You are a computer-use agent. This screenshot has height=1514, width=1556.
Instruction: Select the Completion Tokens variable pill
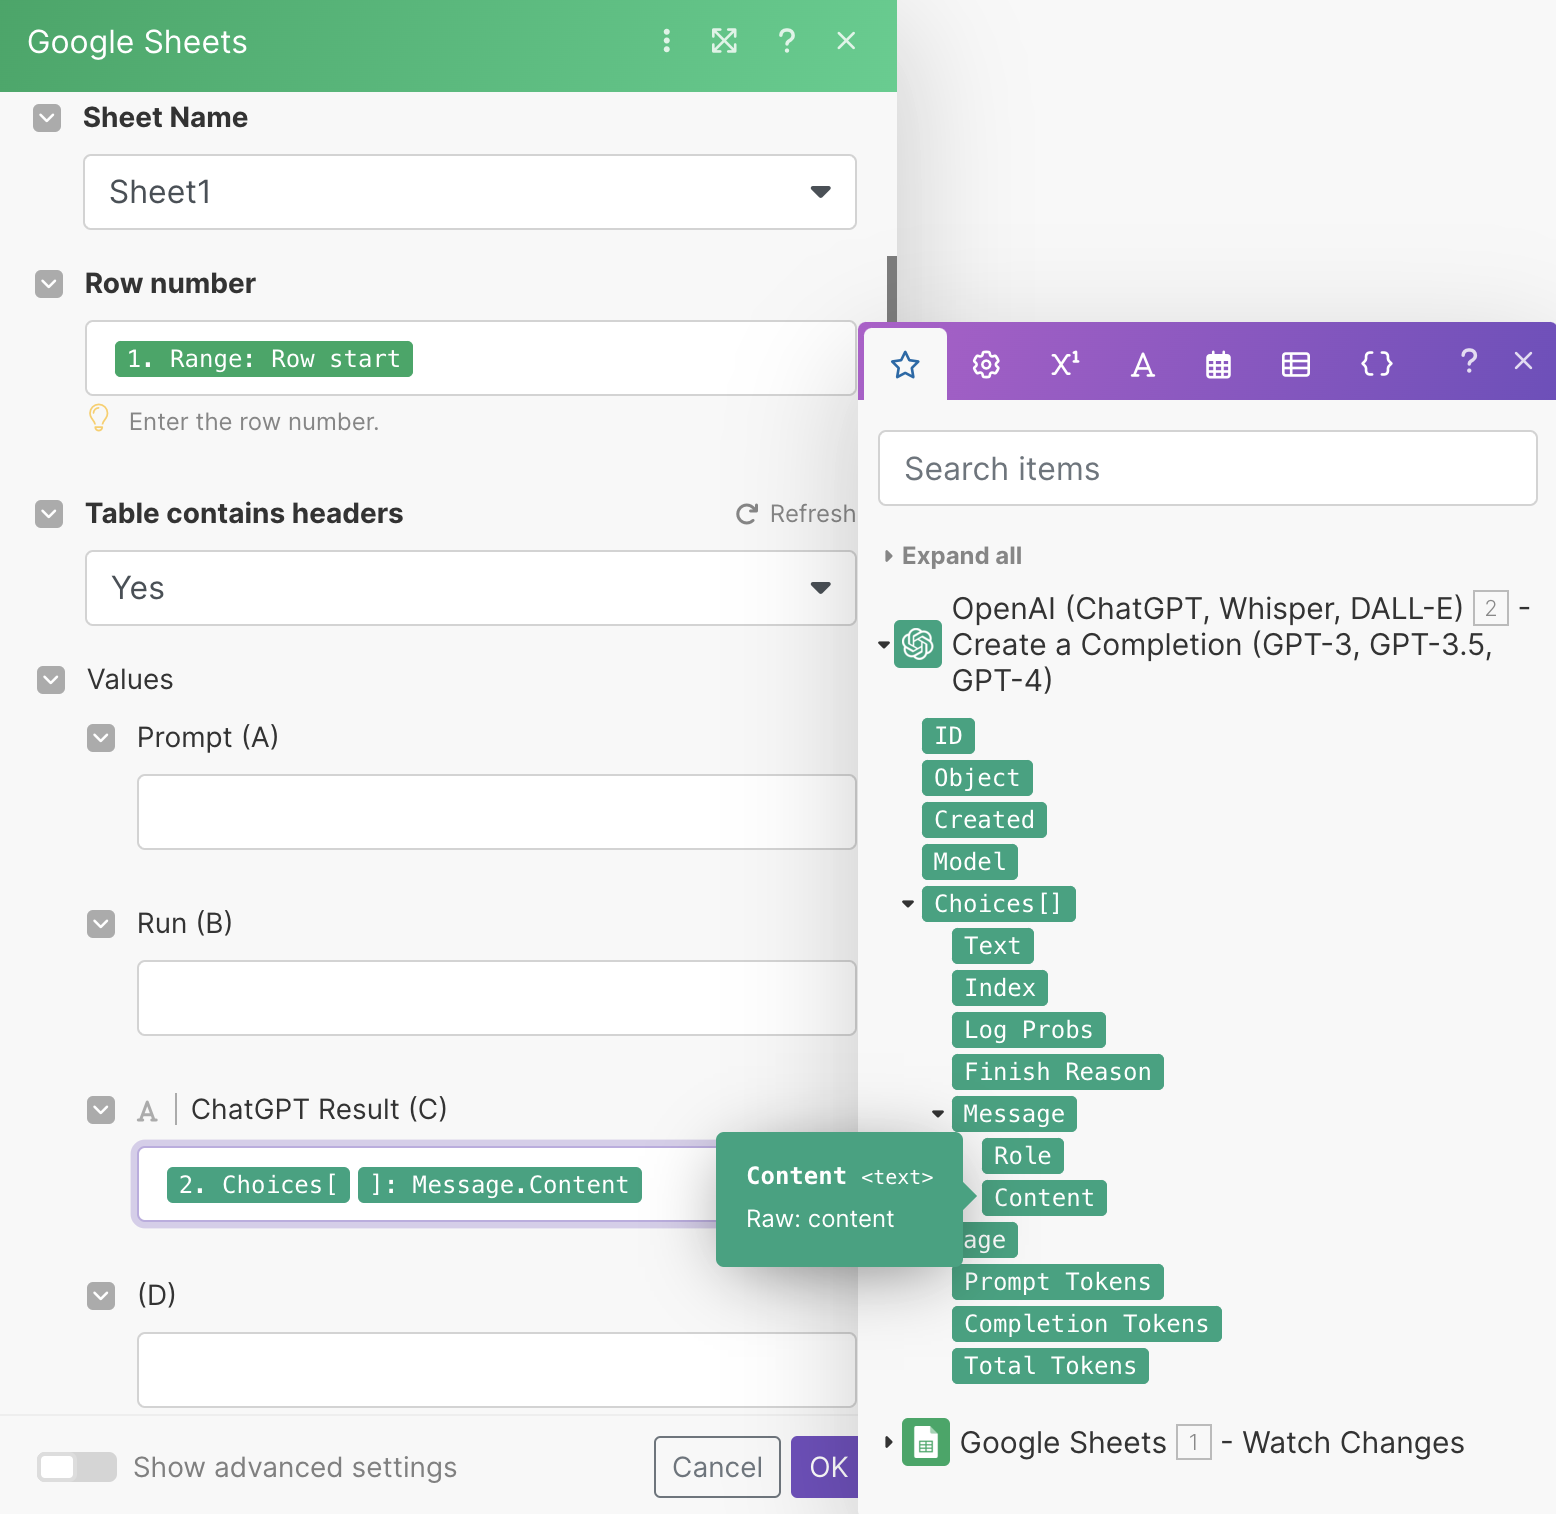(1086, 1324)
